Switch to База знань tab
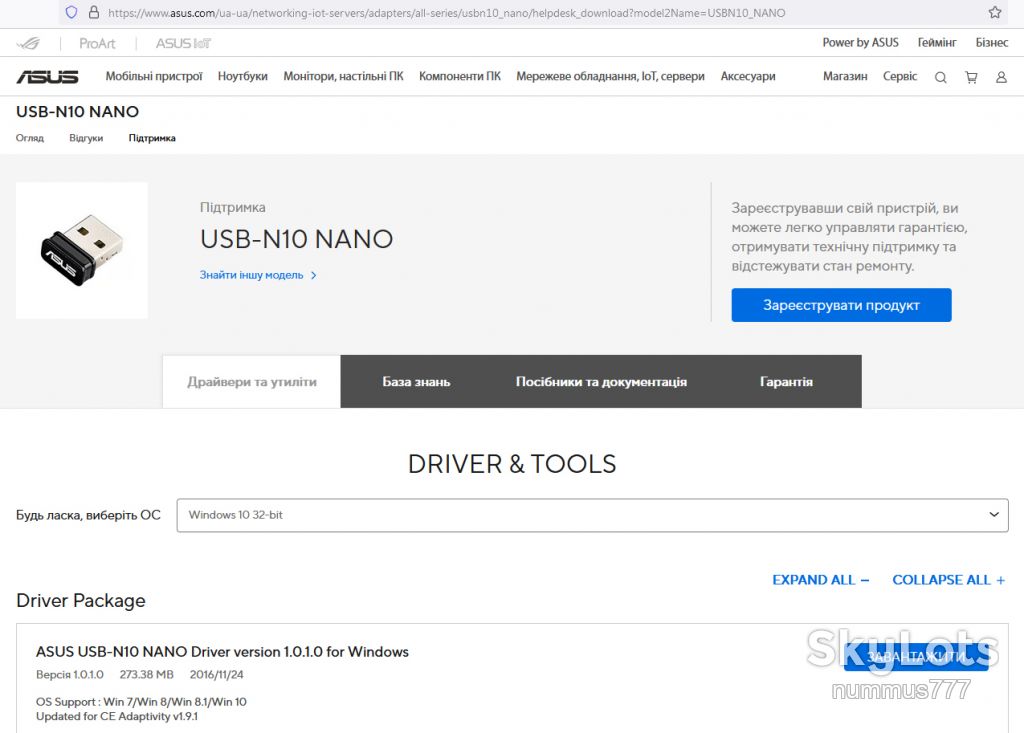The width and height of the screenshot is (1024, 733). 416,382
